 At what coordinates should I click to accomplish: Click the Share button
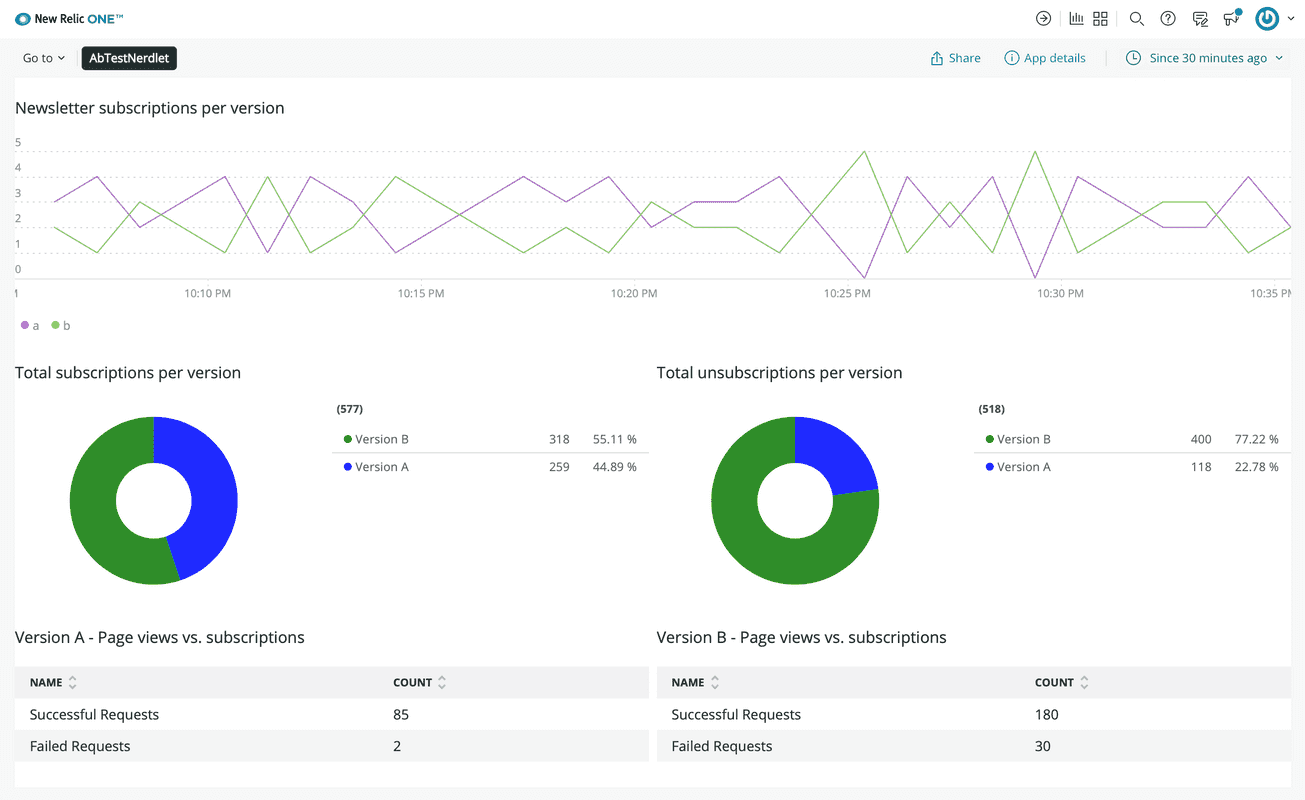coord(955,58)
